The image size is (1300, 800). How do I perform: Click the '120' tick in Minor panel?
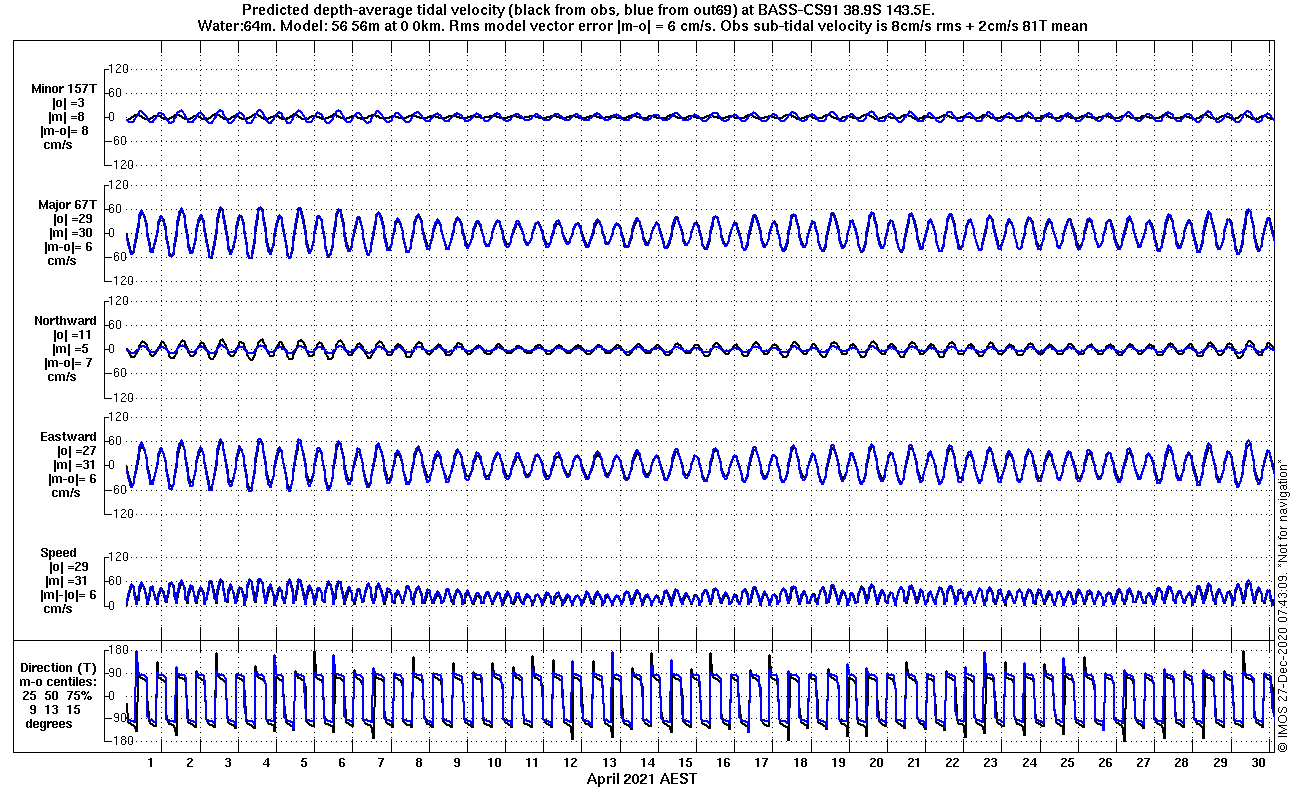(x=119, y=69)
